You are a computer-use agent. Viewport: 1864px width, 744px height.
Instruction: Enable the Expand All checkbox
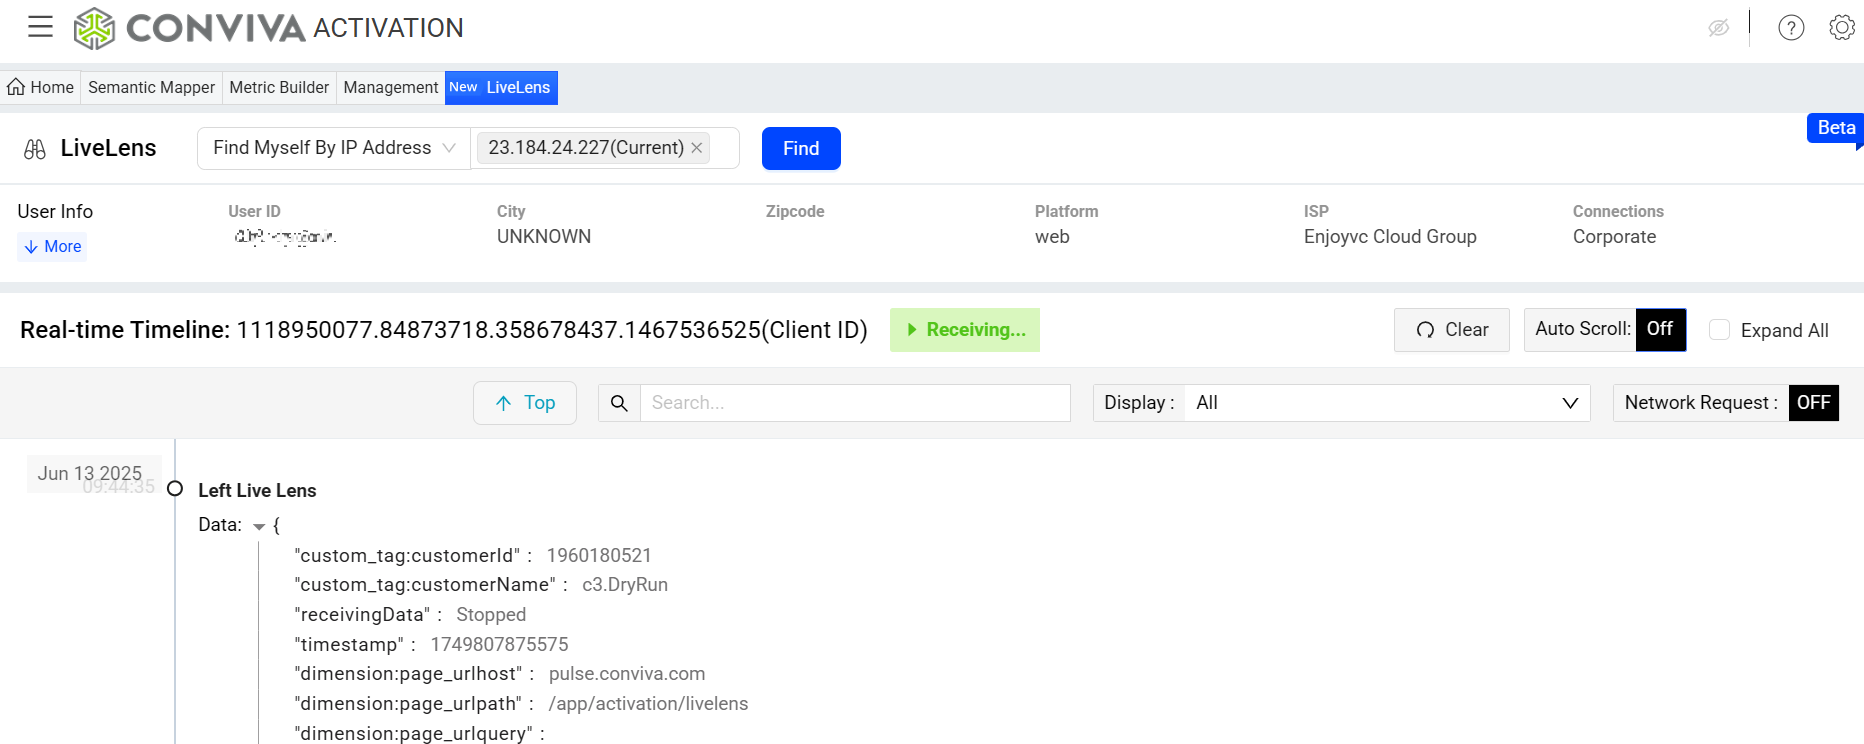coord(1719,330)
